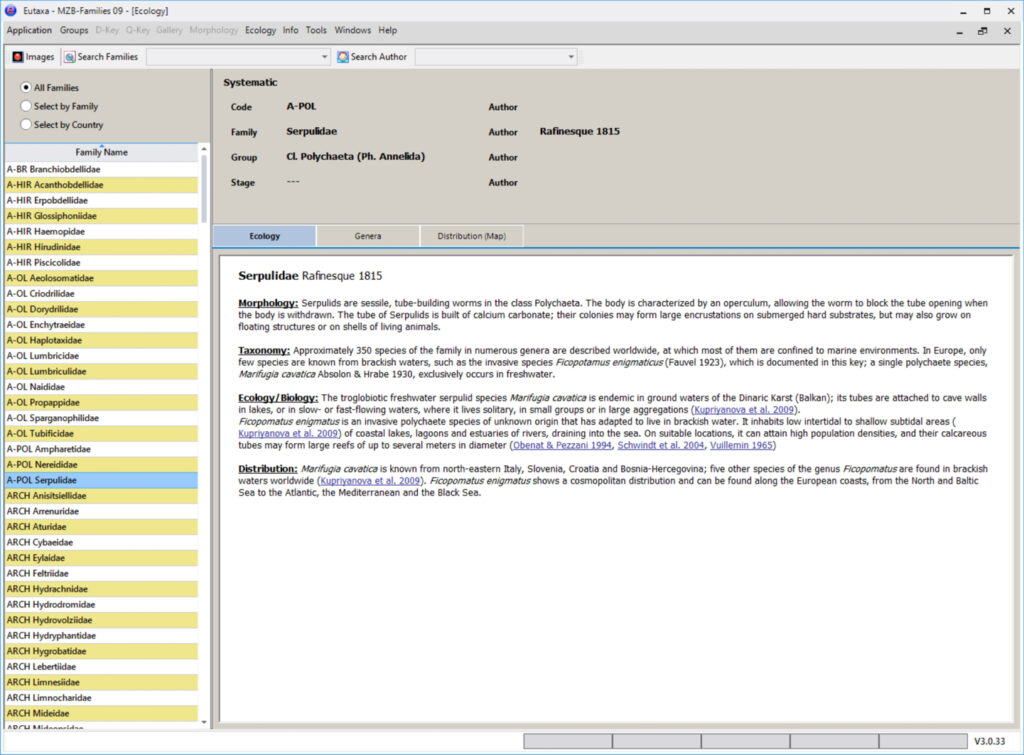Select A-BR Branchiobdellidae in the family list
Screen dimensions: 1024x755
101,169
